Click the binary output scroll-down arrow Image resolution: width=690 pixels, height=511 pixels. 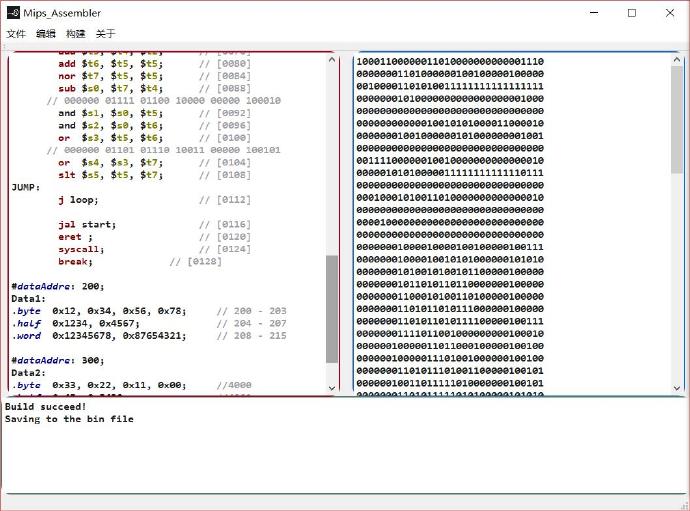pos(677,388)
